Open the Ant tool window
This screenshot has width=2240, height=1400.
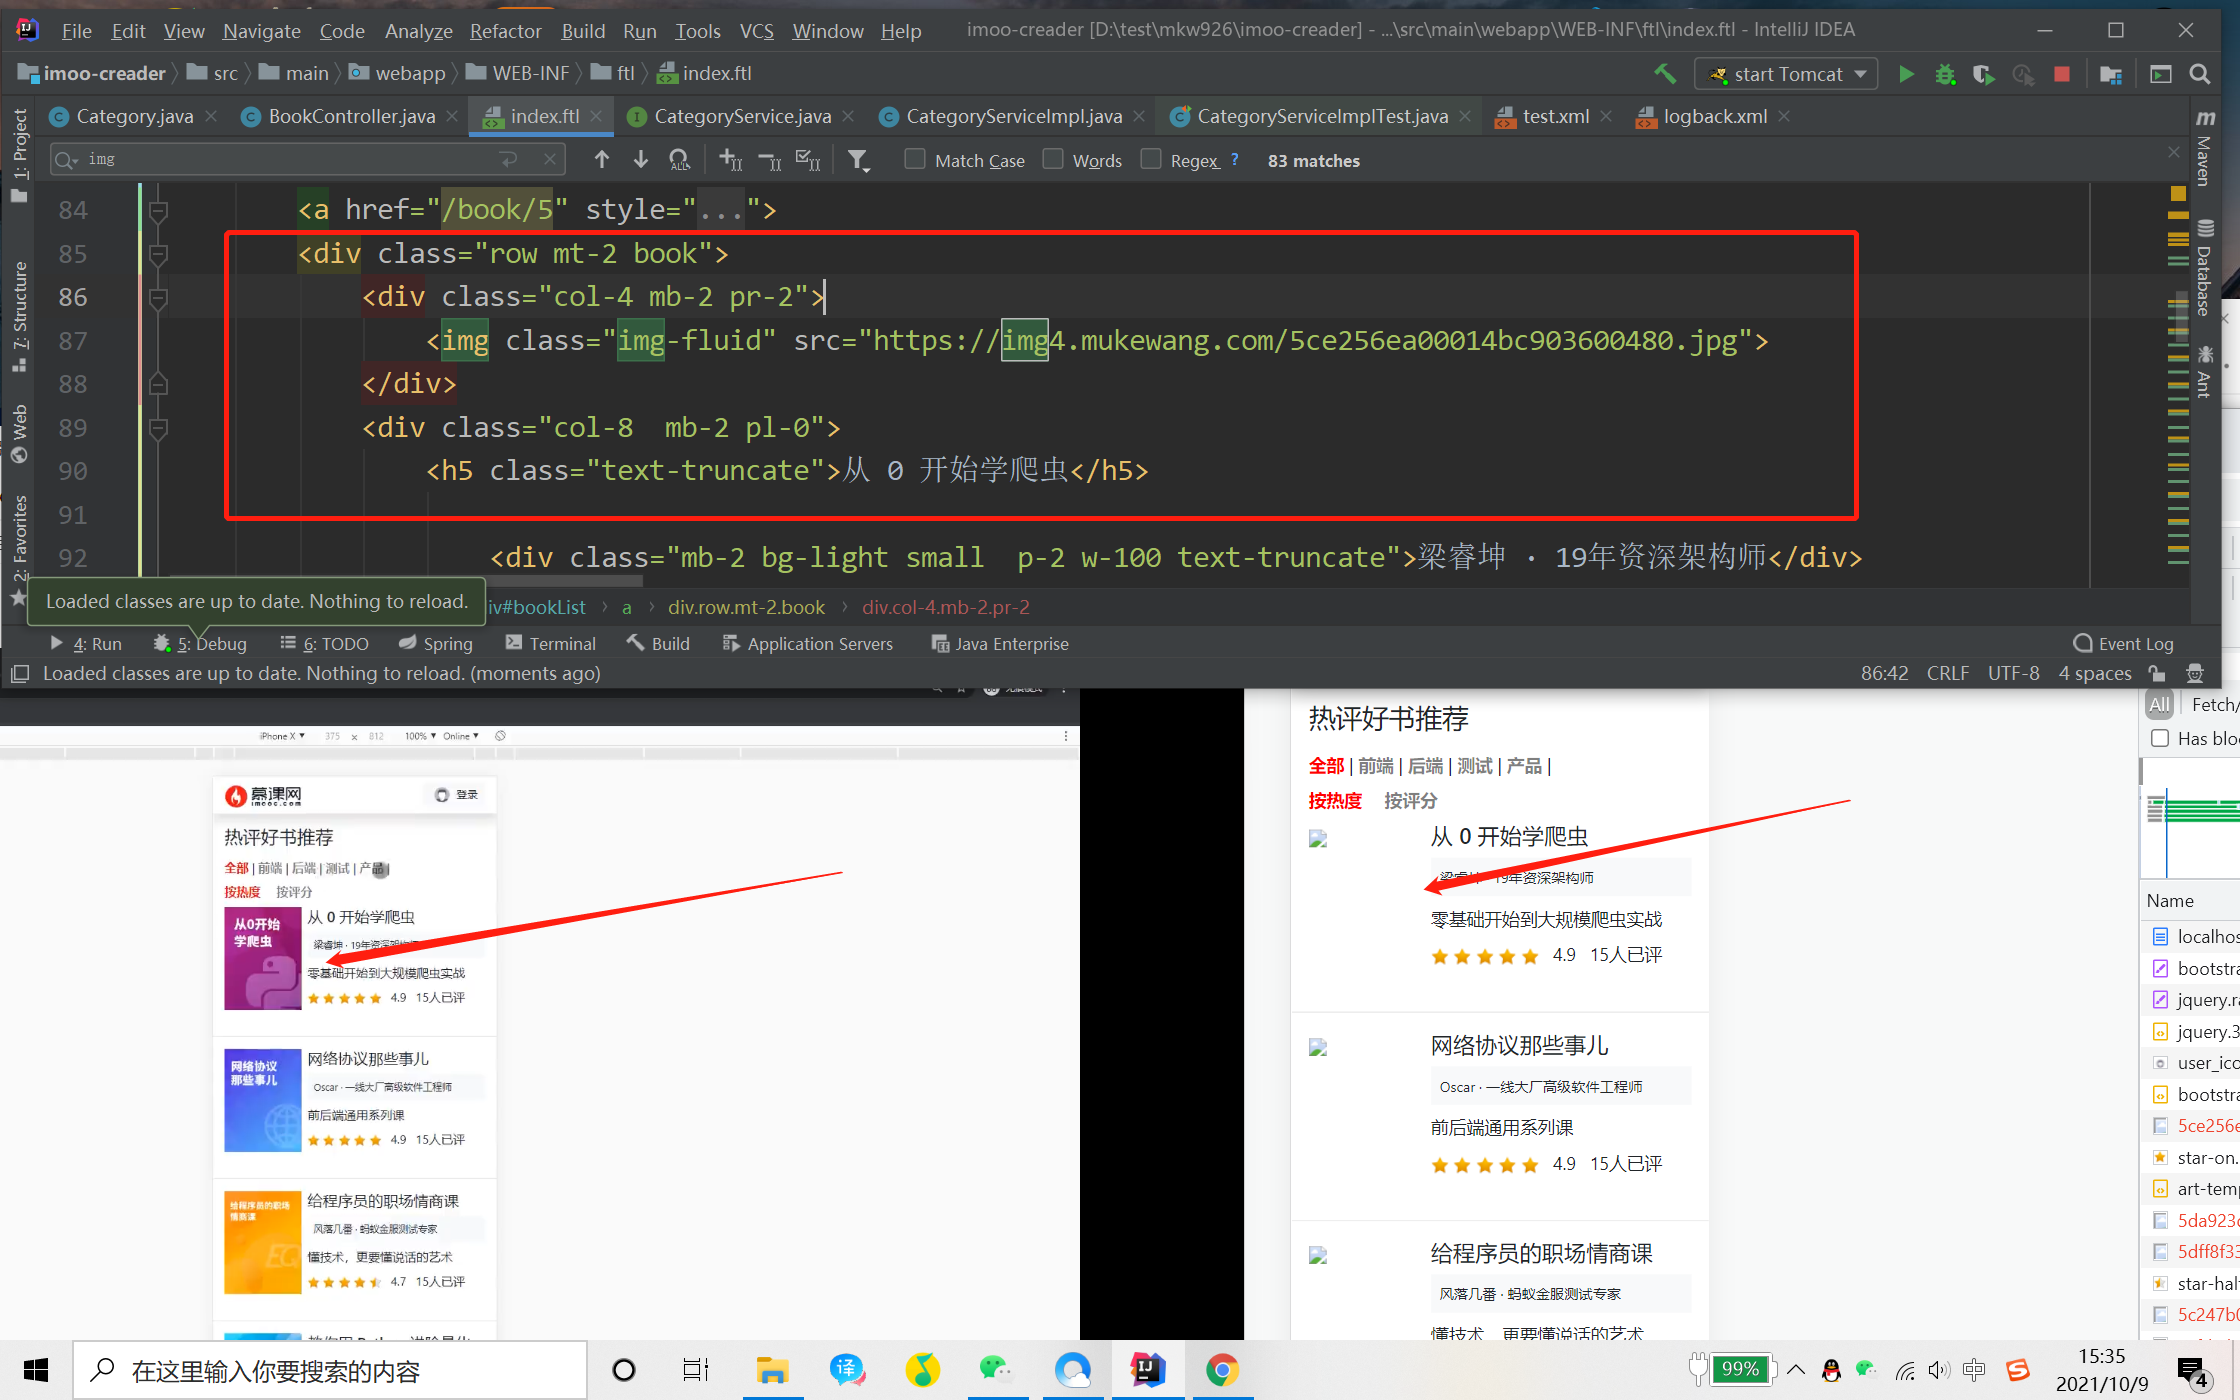[2205, 372]
